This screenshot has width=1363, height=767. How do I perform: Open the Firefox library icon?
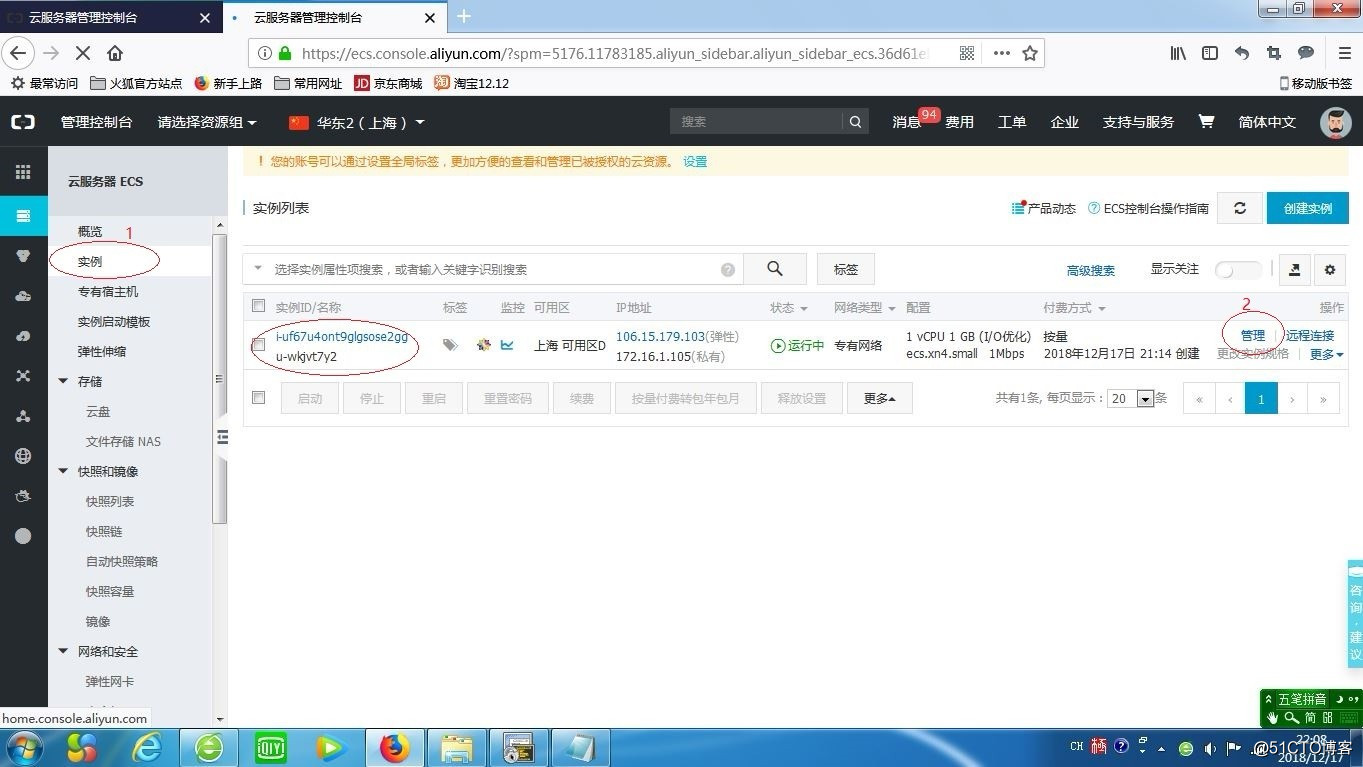tap(1178, 53)
